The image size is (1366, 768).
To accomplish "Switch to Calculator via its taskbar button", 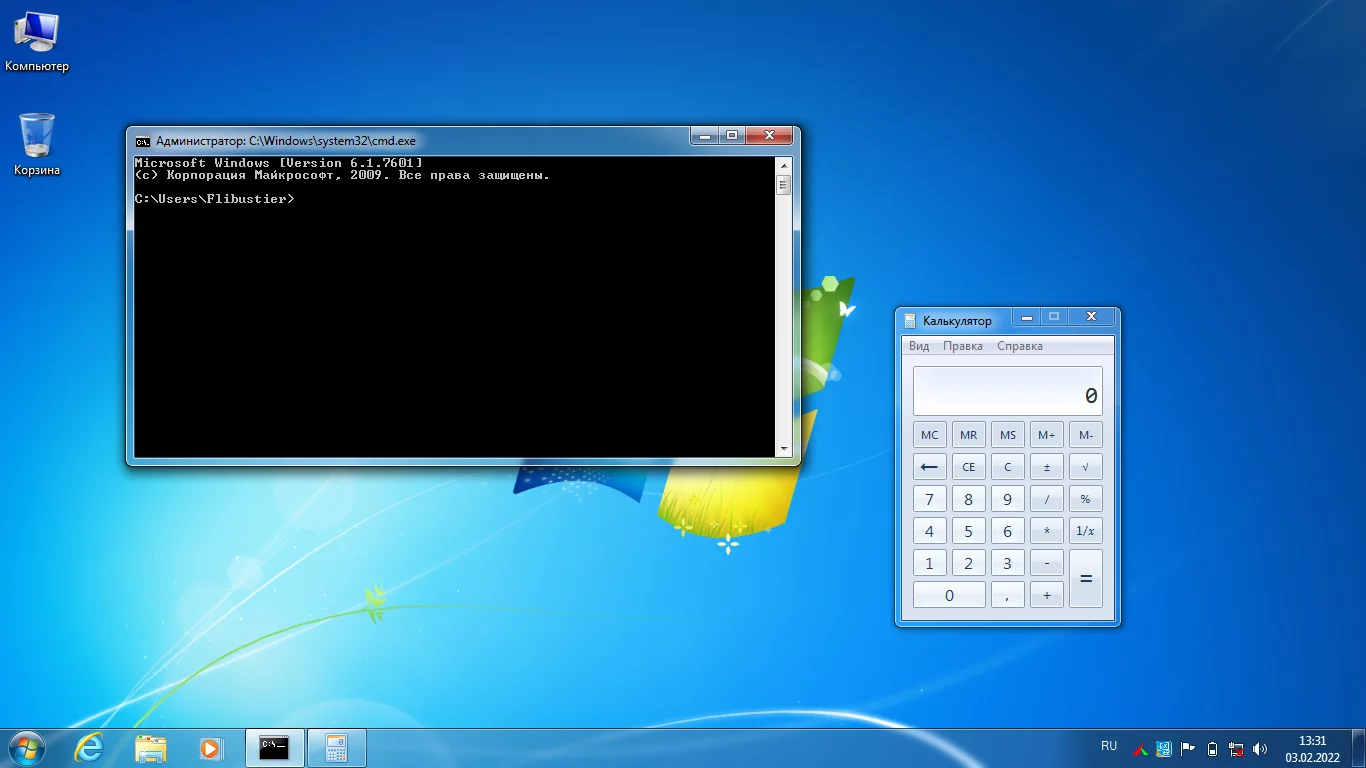I will tap(336, 748).
